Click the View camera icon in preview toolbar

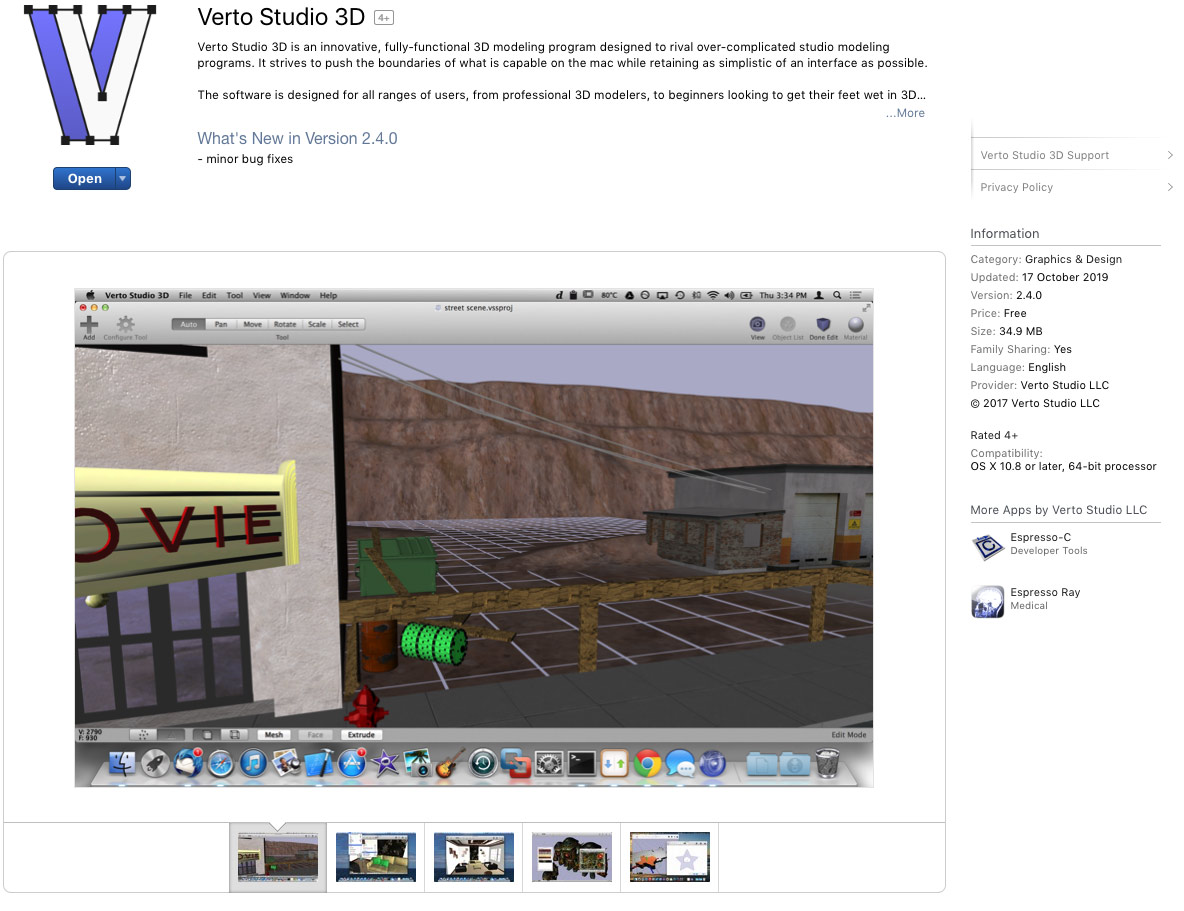pyautogui.click(x=757, y=324)
